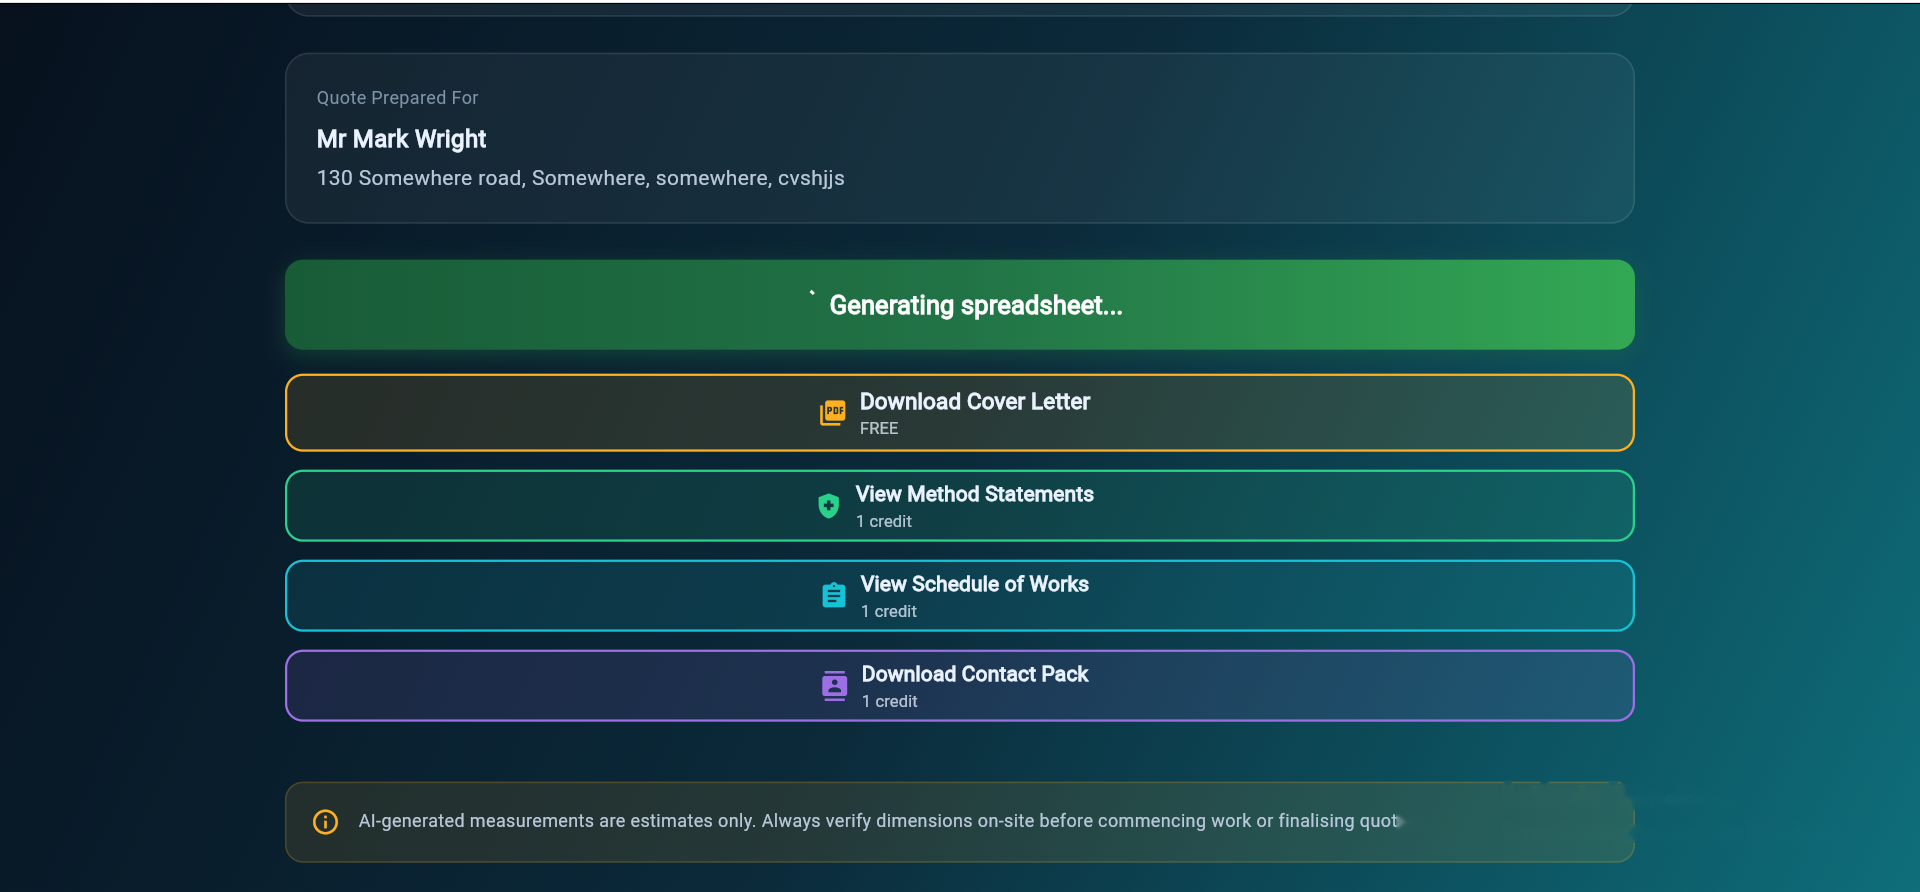Click the spinner beside Generating spreadsheet
This screenshot has height=892, width=1920.
point(812,293)
